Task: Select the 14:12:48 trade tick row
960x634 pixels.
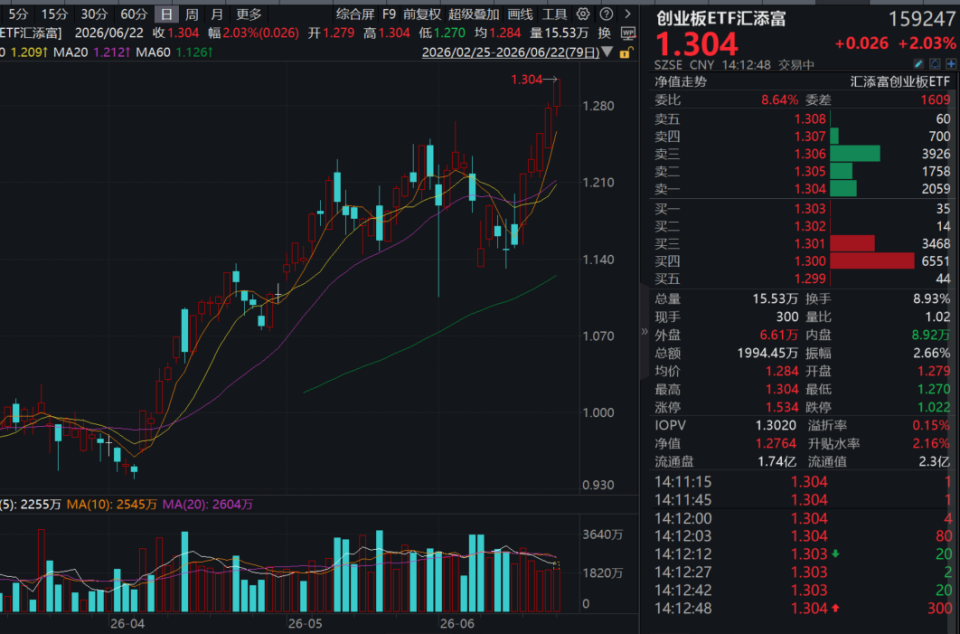Action: tap(803, 608)
